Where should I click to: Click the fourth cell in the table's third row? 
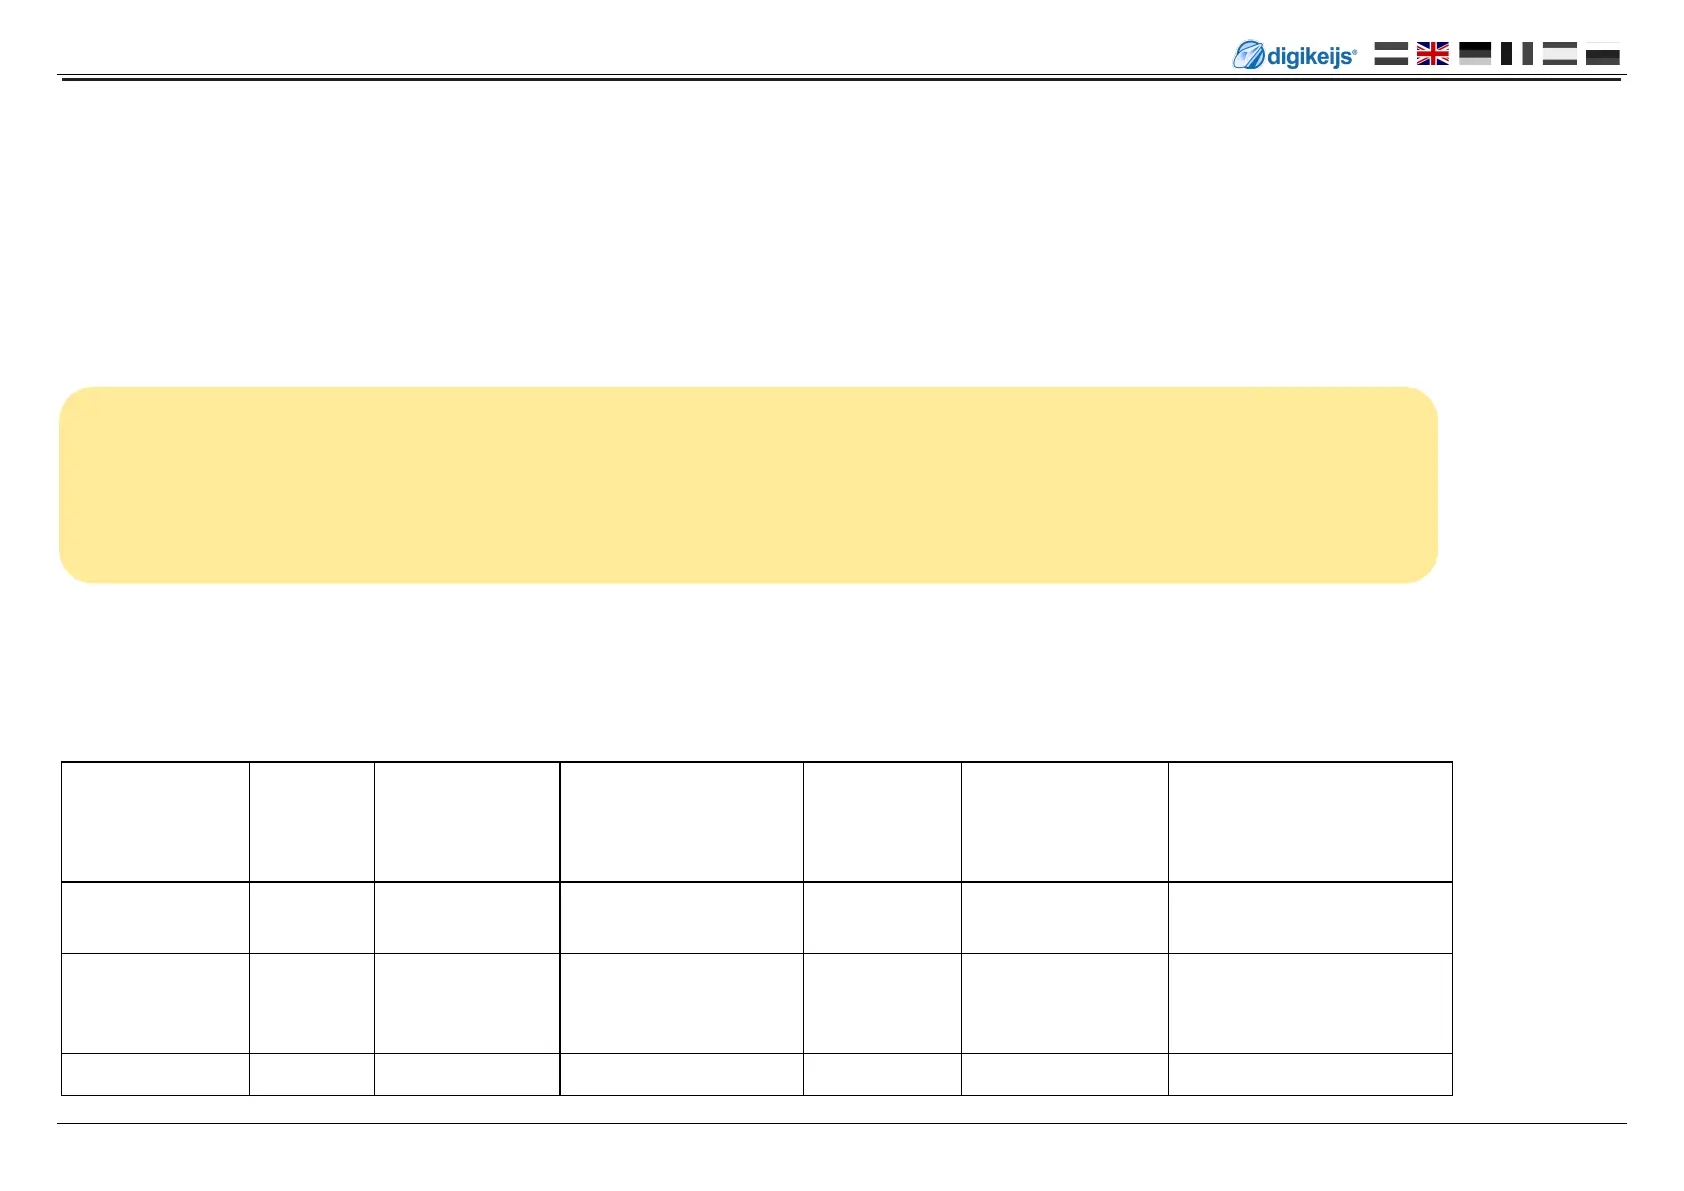tap(681, 1003)
